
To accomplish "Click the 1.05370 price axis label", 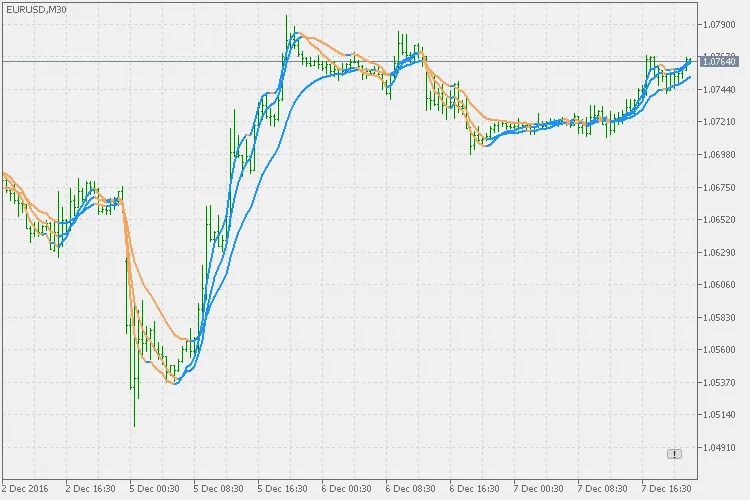I will (x=720, y=382).
